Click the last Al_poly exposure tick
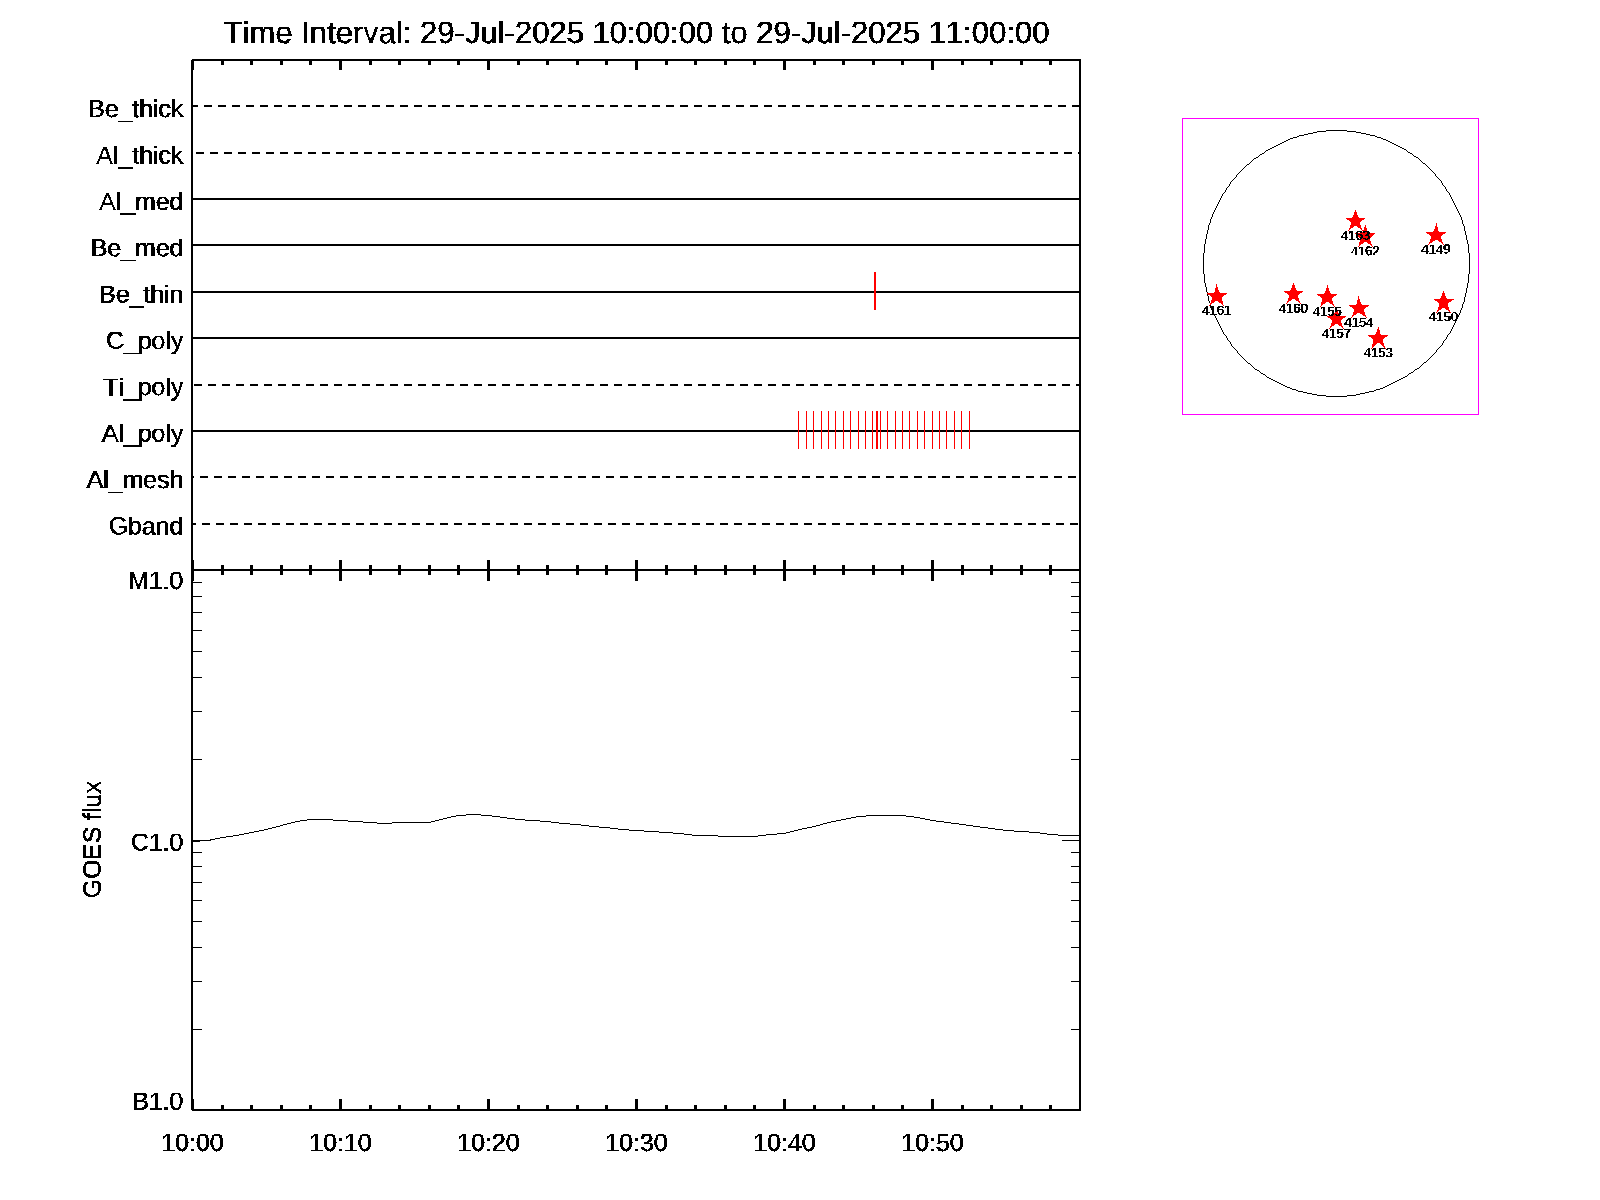The image size is (1600, 1200). click(969, 430)
